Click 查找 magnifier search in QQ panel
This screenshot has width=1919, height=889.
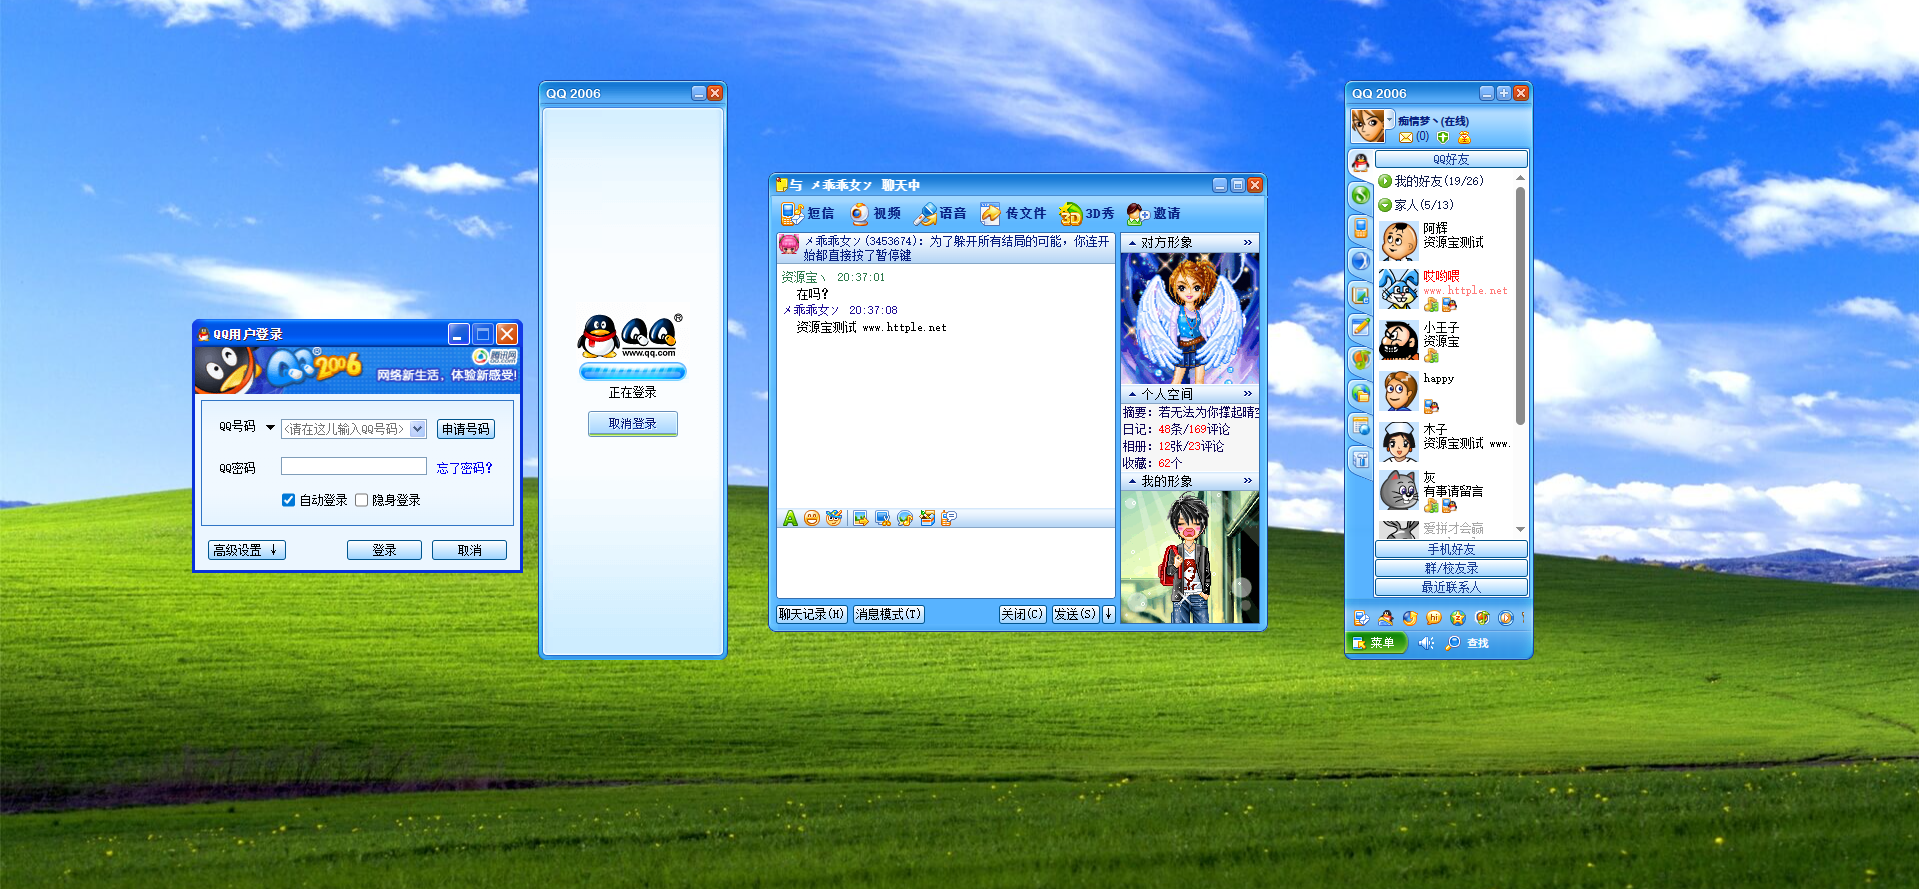(x=1467, y=643)
